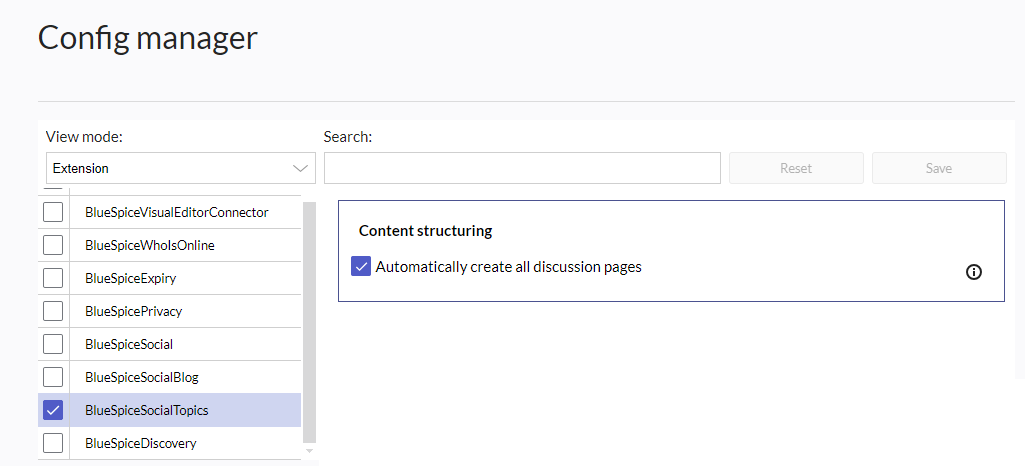This screenshot has height=466, width=1025.
Task: Select BlueSpicePrivacy list entry text
Action: (133, 311)
